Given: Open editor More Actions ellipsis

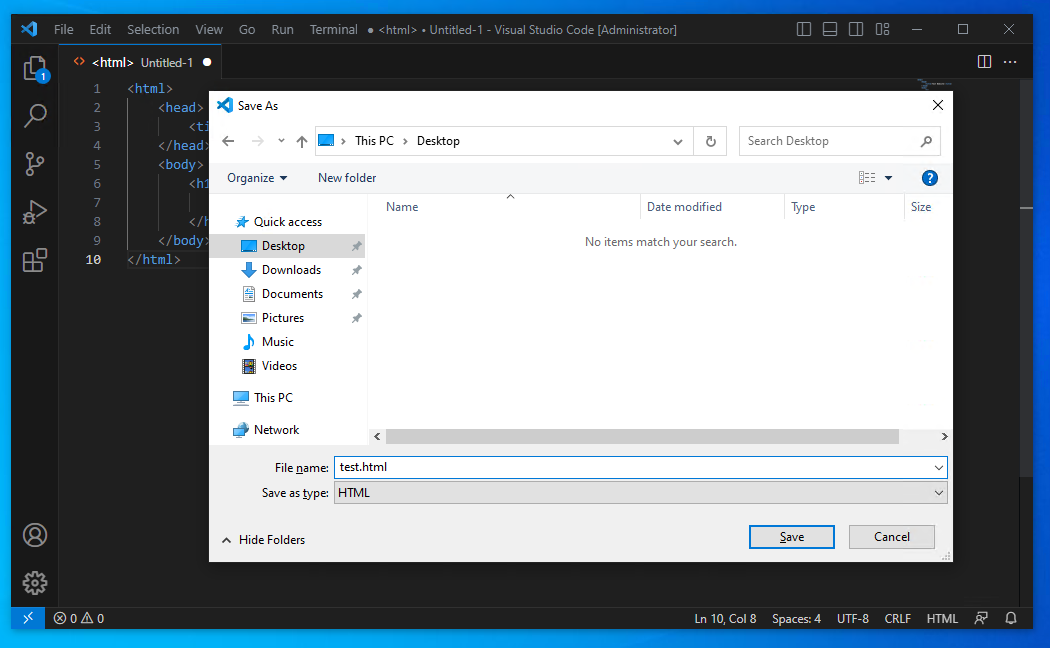Looking at the screenshot, I should (x=1010, y=62).
